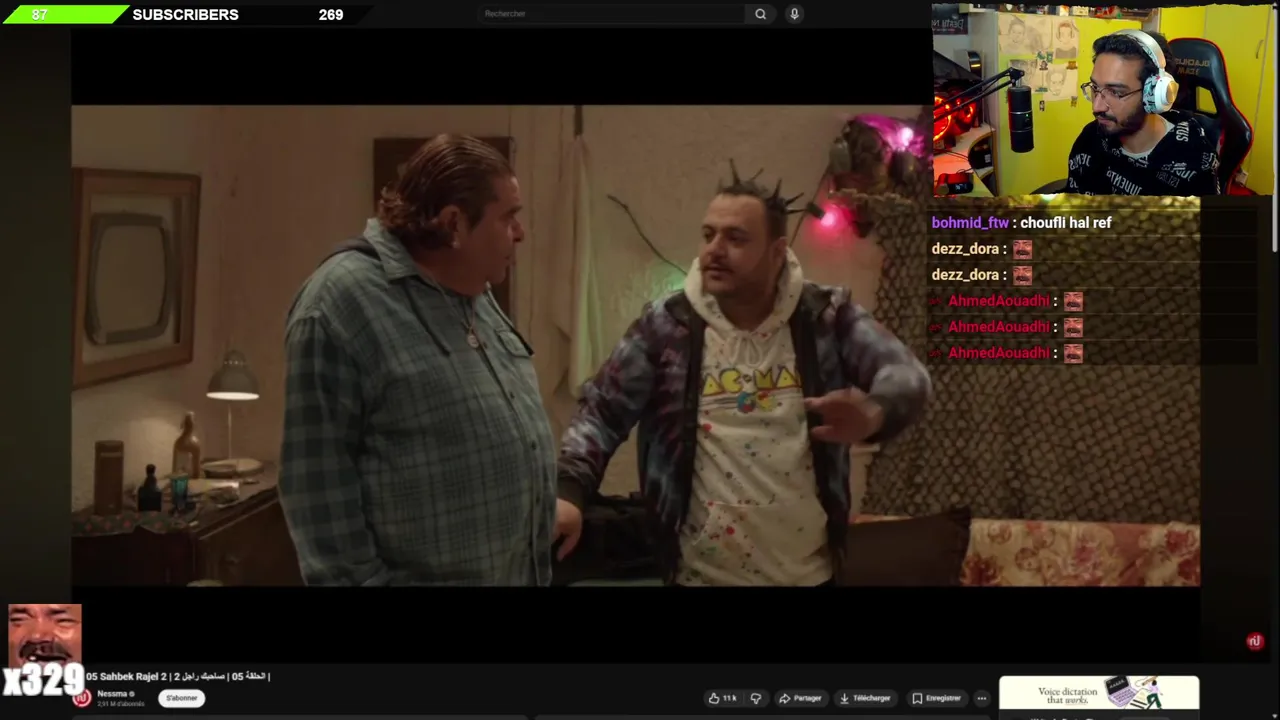Activate voice search microphone icon
Viewport: 1280px width, 720px height.
click(794, 14)
